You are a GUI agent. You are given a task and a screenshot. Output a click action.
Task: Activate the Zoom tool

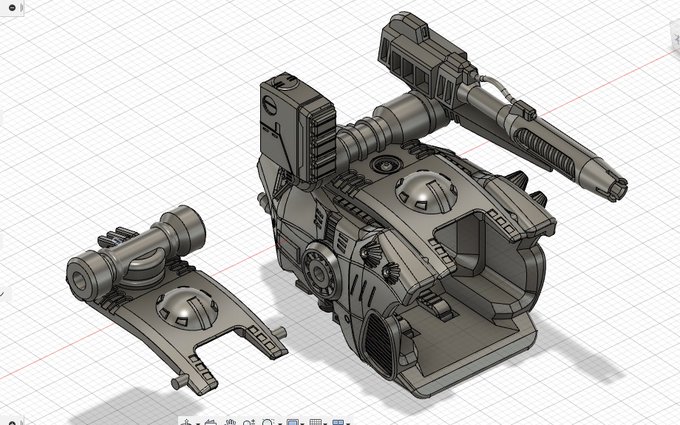click(249, 422)
